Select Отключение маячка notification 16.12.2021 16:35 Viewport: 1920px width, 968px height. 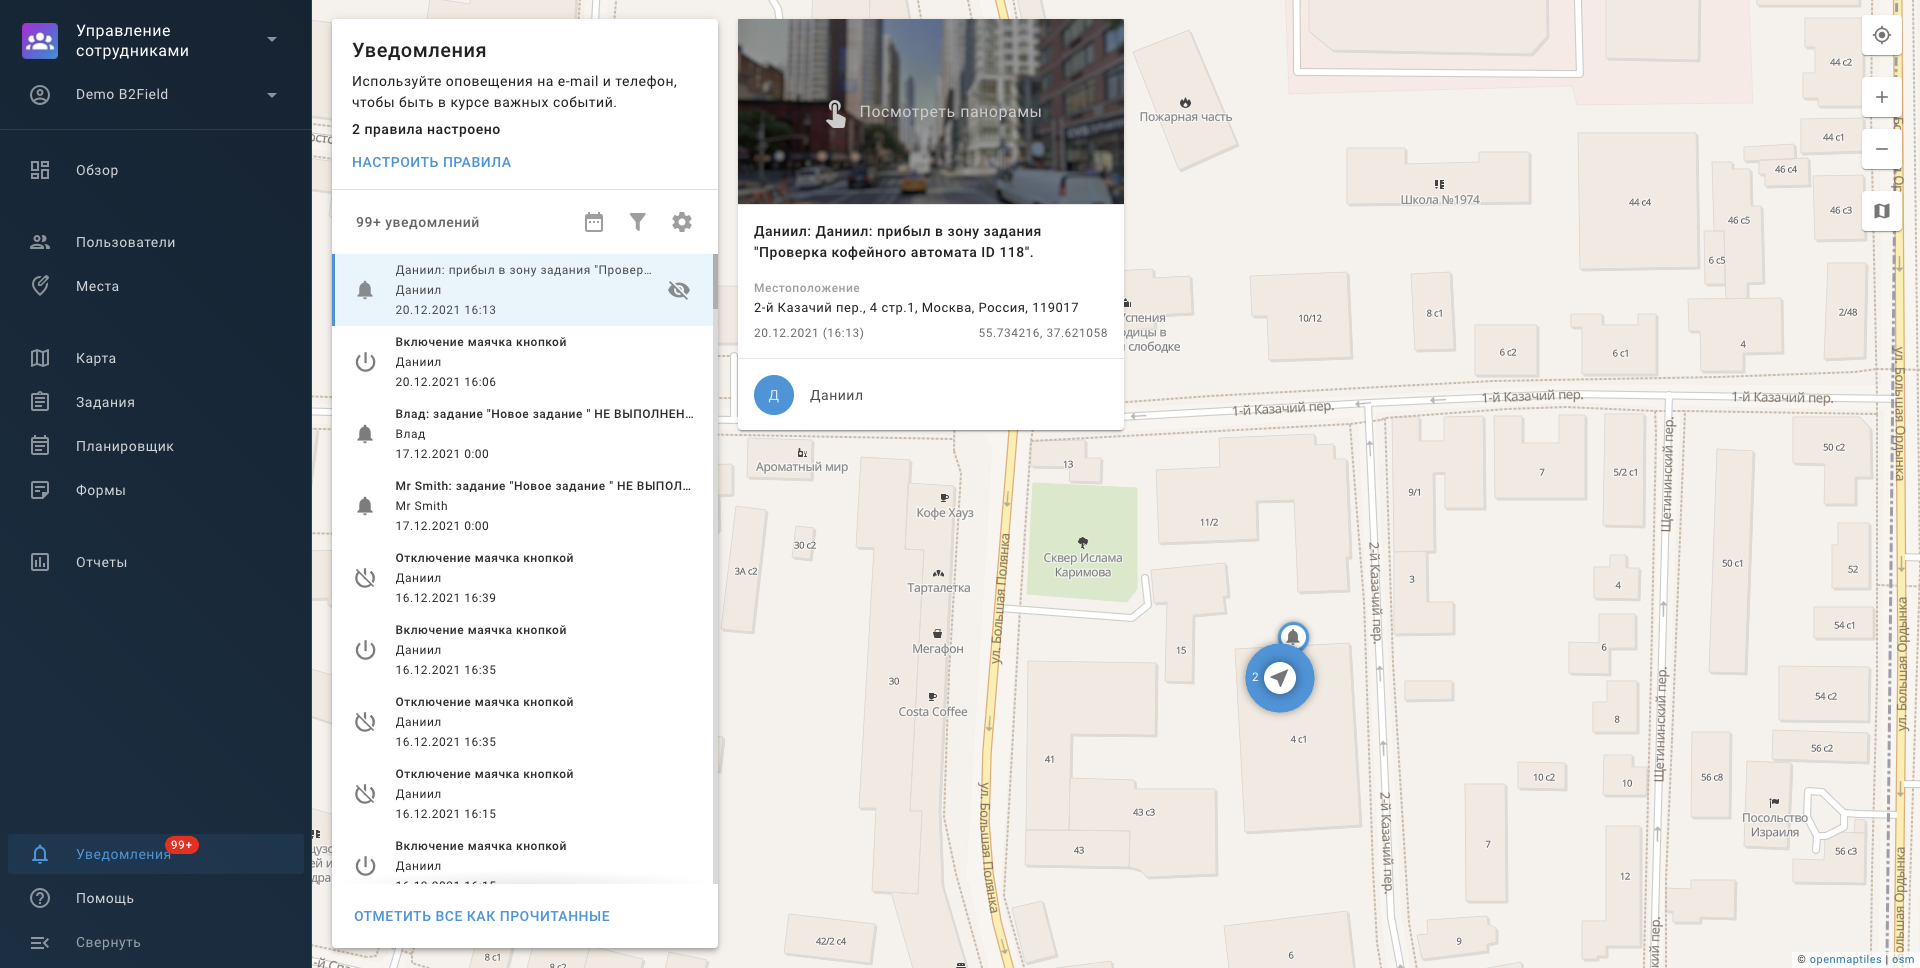point(523,722)
